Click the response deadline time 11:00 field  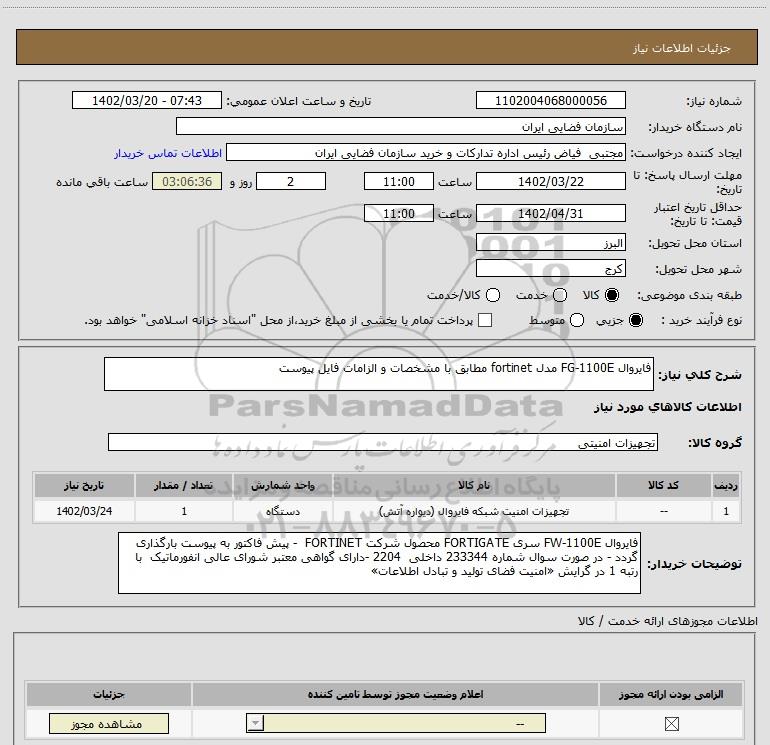coord(399,181)
